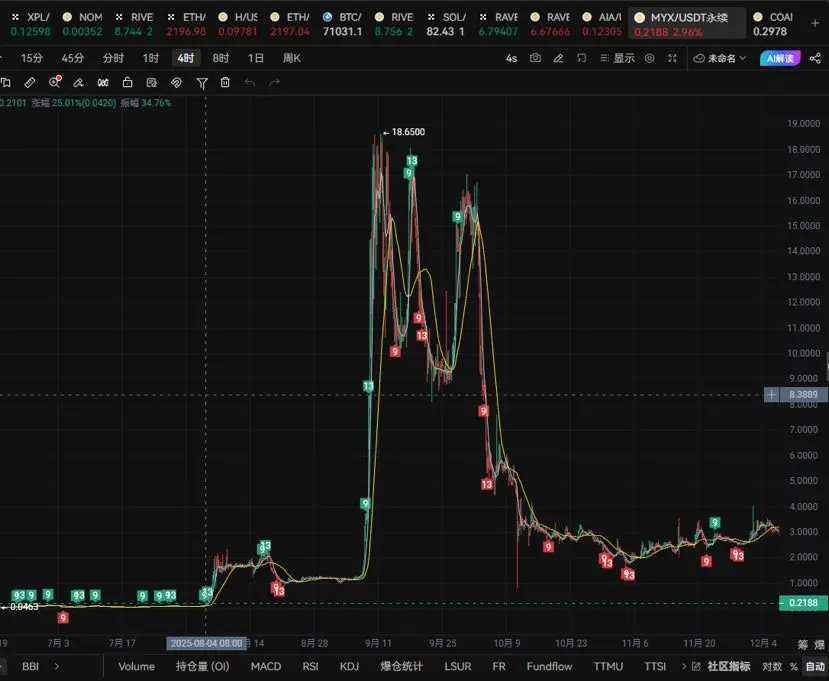The image size is (829, 681).
Task: Undo the last drawing action
Action: (250, 83)
